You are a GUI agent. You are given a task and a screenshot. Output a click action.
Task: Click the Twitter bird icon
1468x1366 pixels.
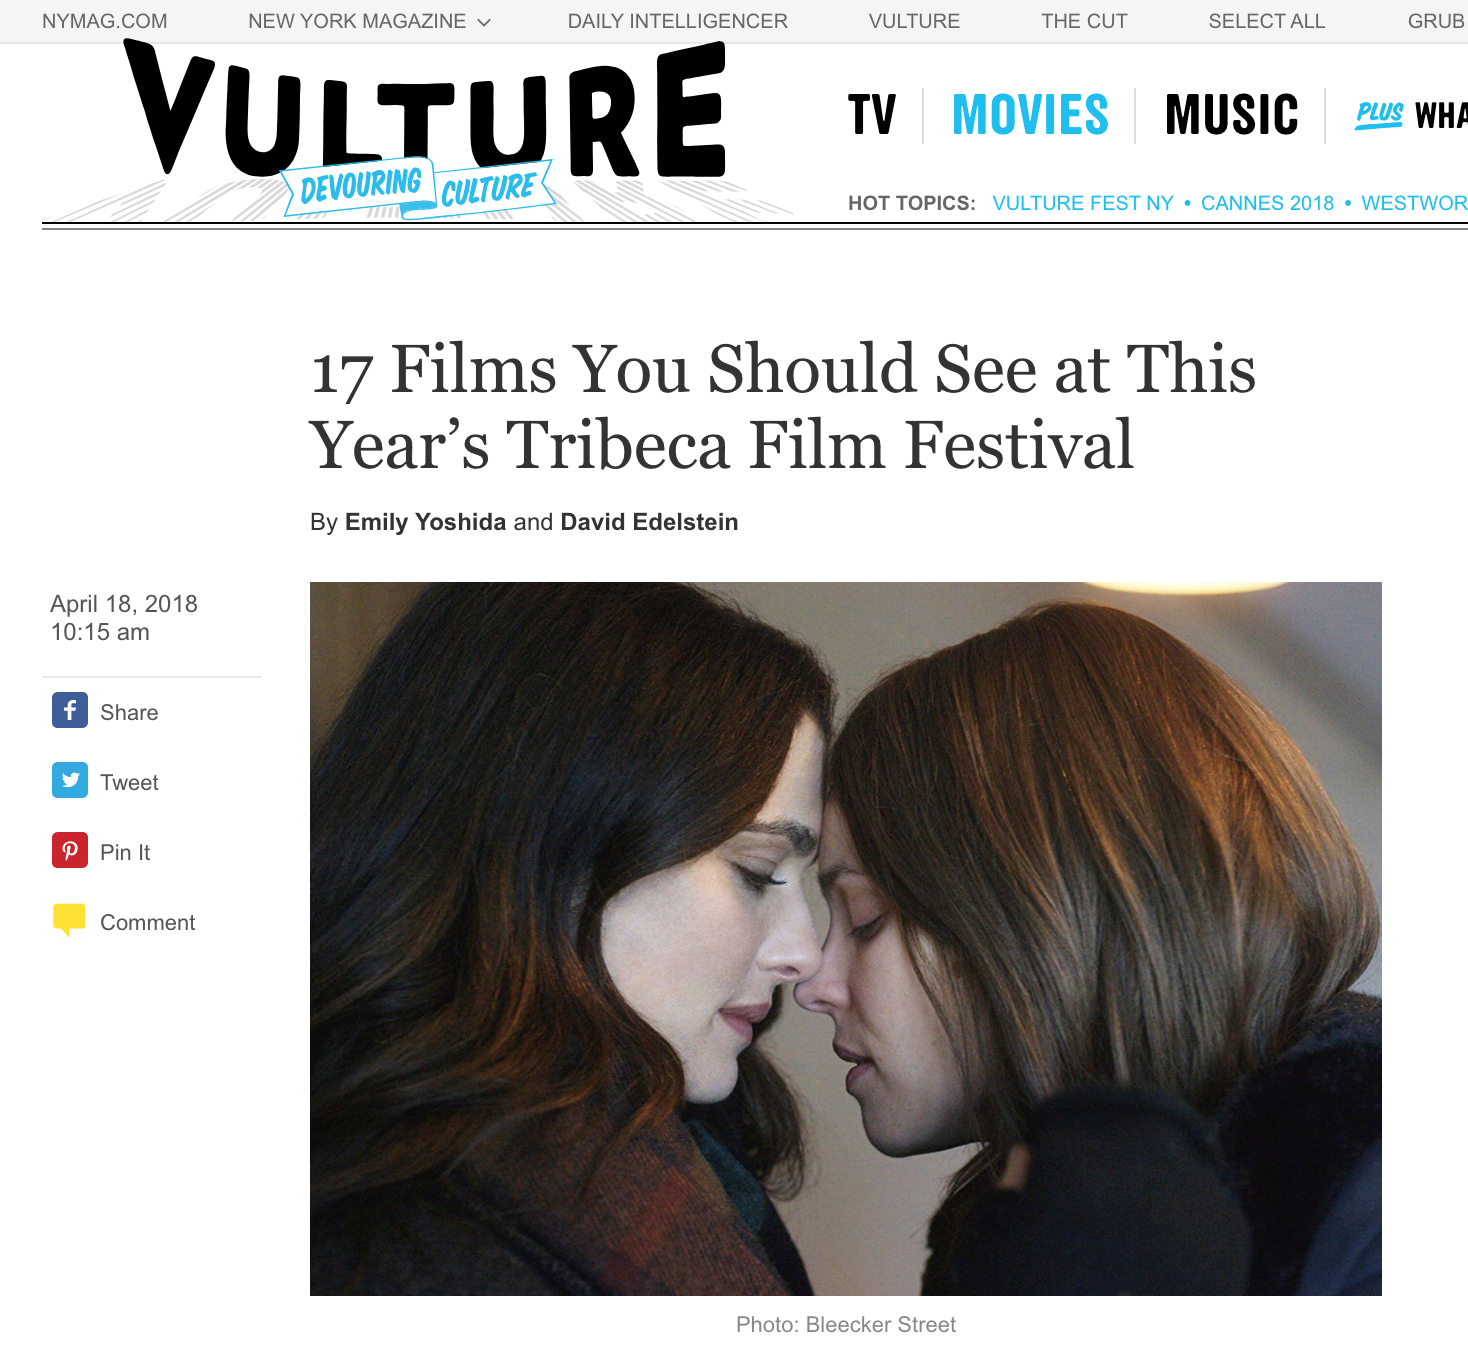[70, 781]
